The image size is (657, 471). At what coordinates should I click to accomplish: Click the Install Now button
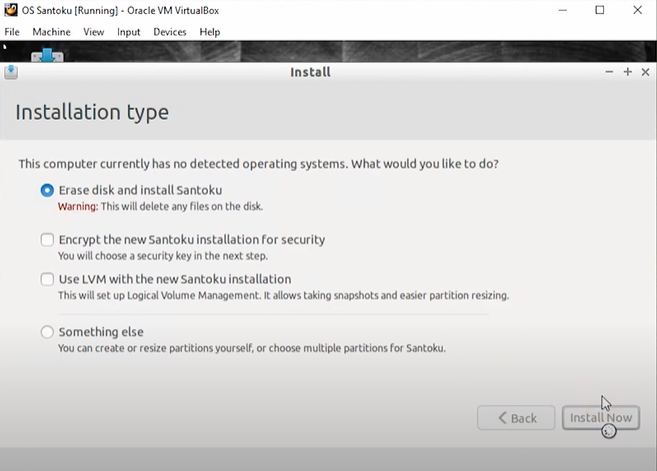coord(600,418)
